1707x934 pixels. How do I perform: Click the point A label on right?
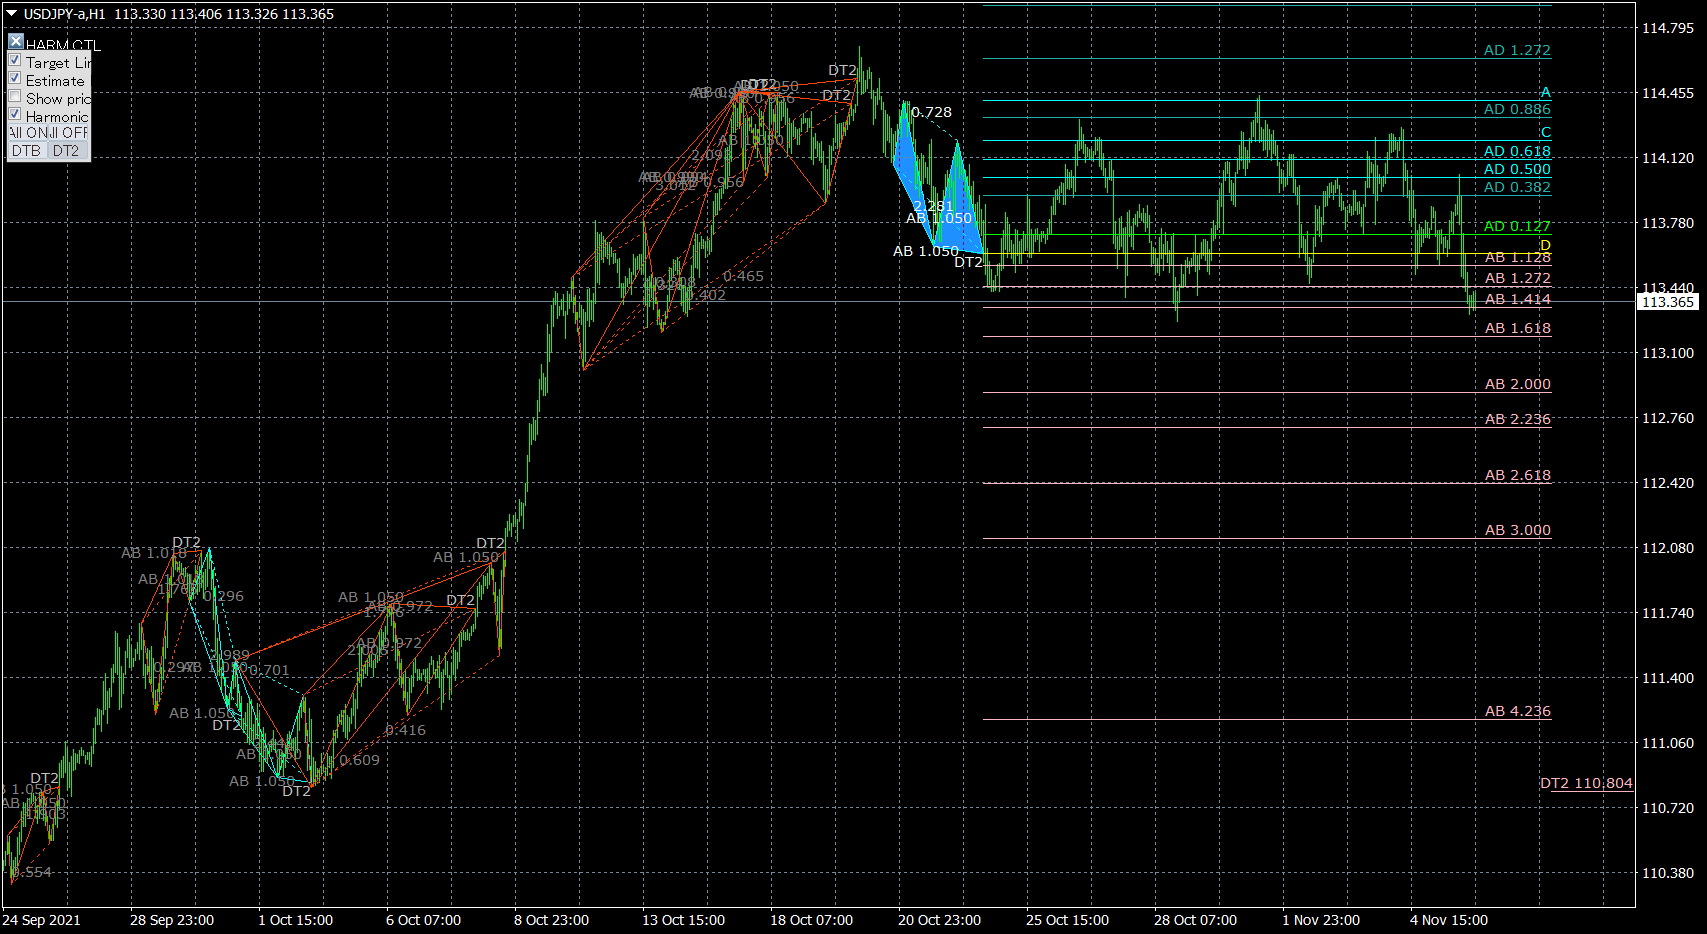pos(1545,92)
